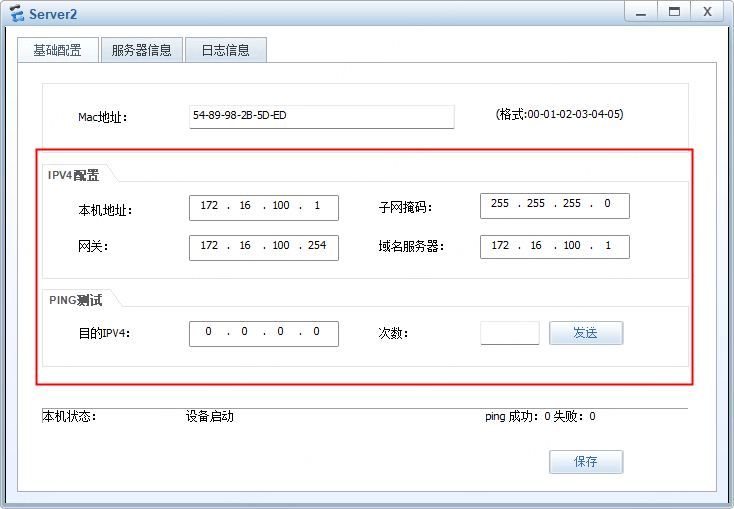Click the 本机地址 label

click(105, 210)
